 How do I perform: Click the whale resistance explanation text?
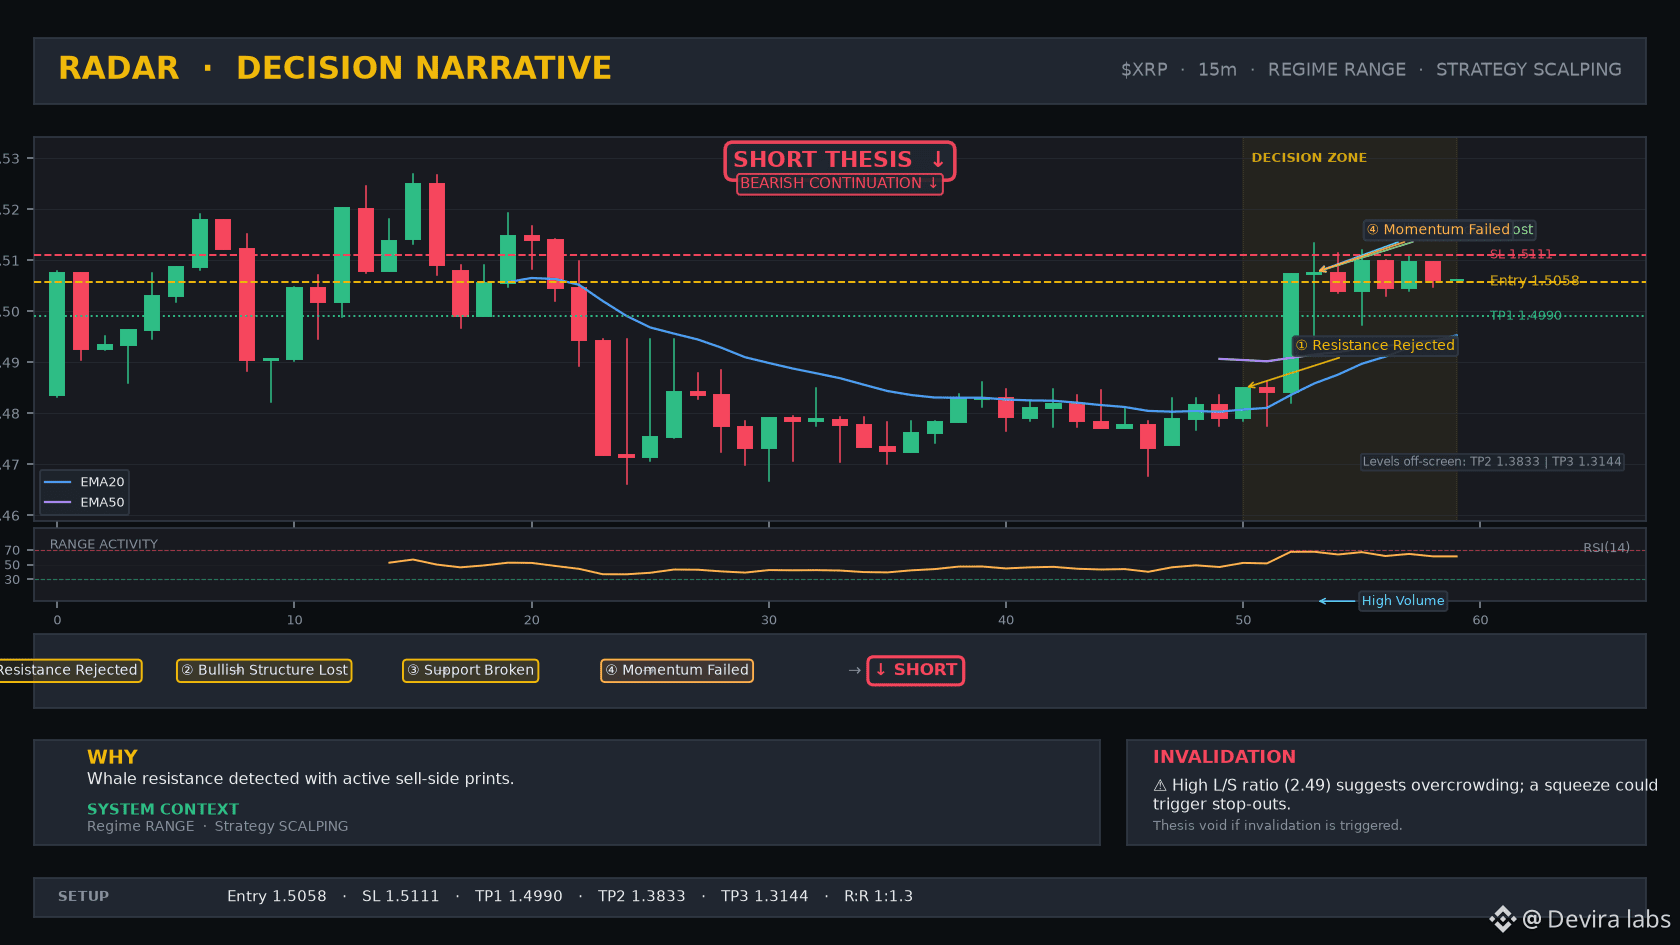click(300, 779)
